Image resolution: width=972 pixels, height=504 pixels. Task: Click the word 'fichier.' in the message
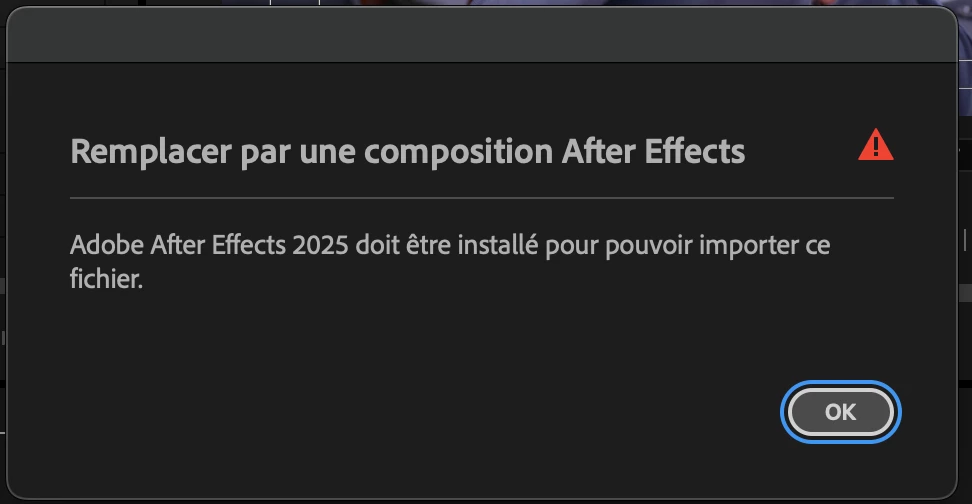tap(107, 278)
